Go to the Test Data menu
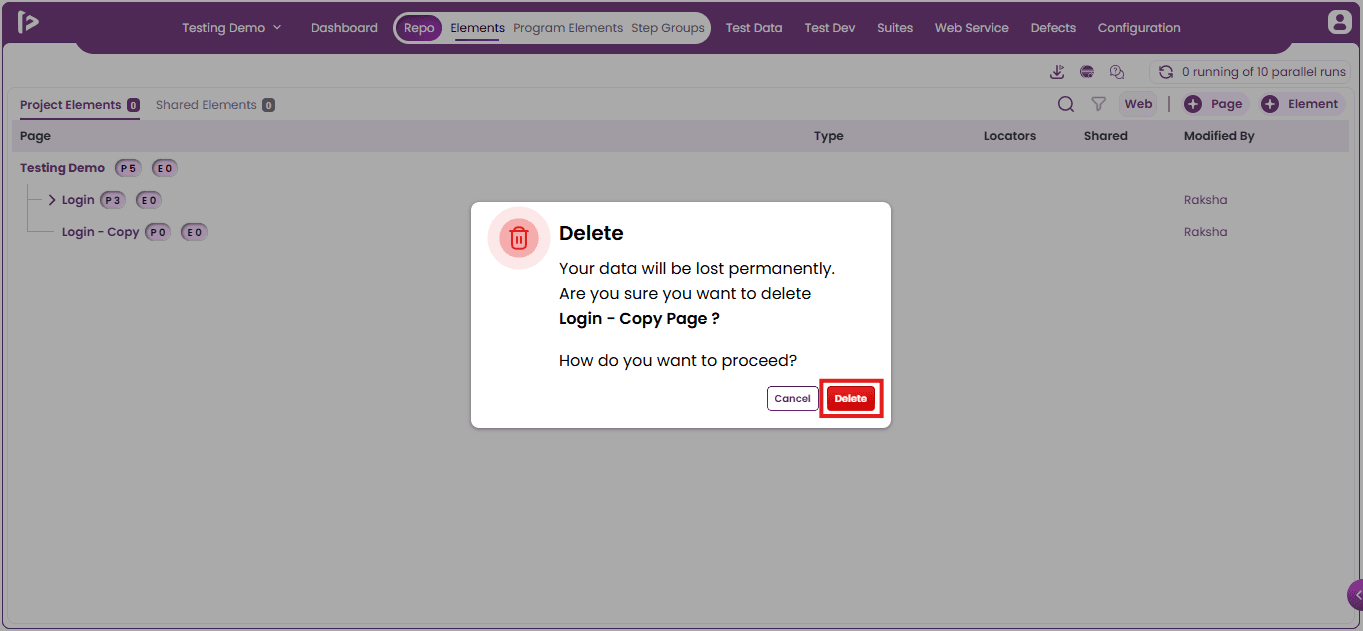Screen dimensions: 1363x631 pyautogui.click(x=754, y=28)
